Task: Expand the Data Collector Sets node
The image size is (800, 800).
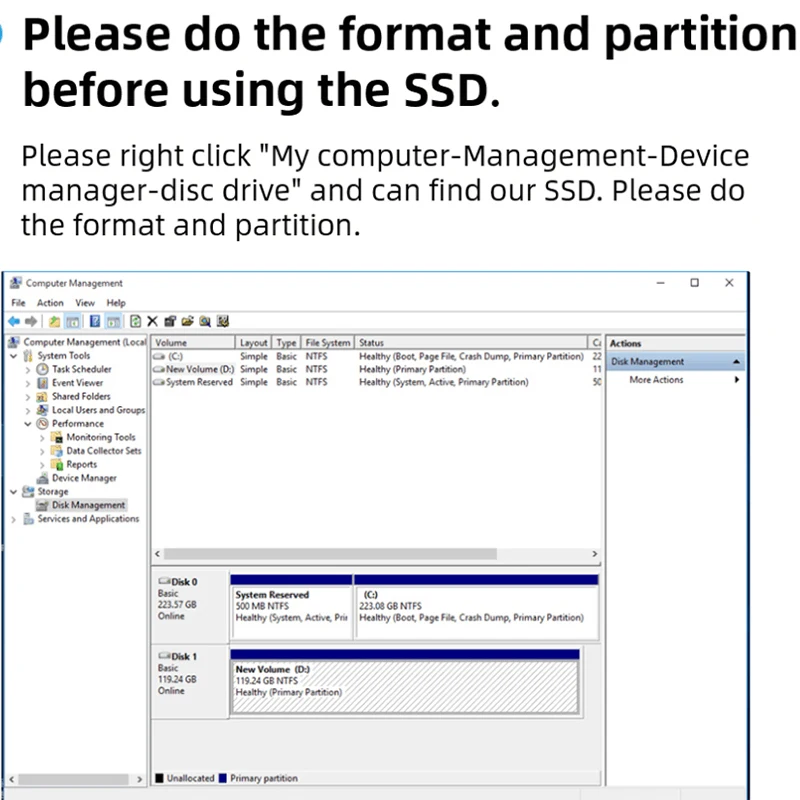Action: click(42, 452)
